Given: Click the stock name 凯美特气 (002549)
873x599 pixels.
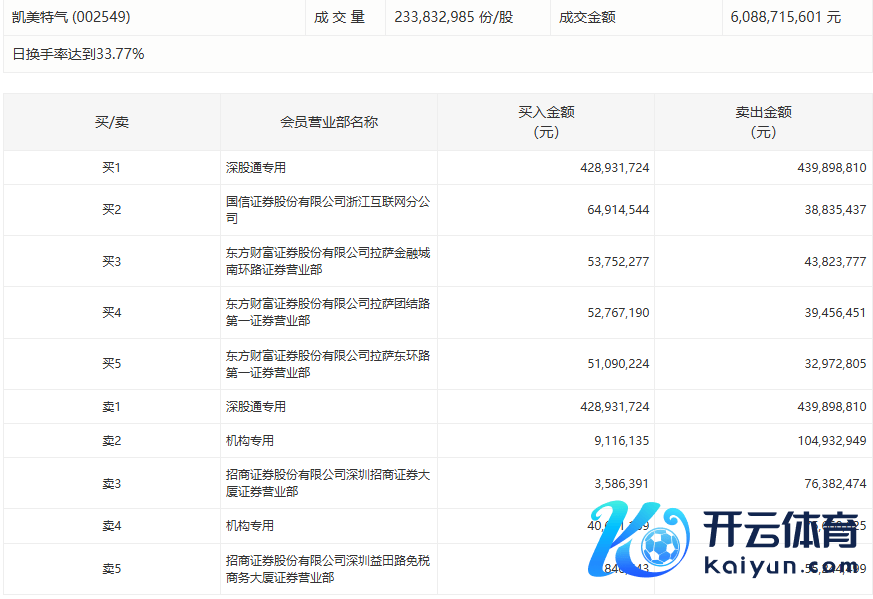Looking at the screenshot, I should coord(71,17).
